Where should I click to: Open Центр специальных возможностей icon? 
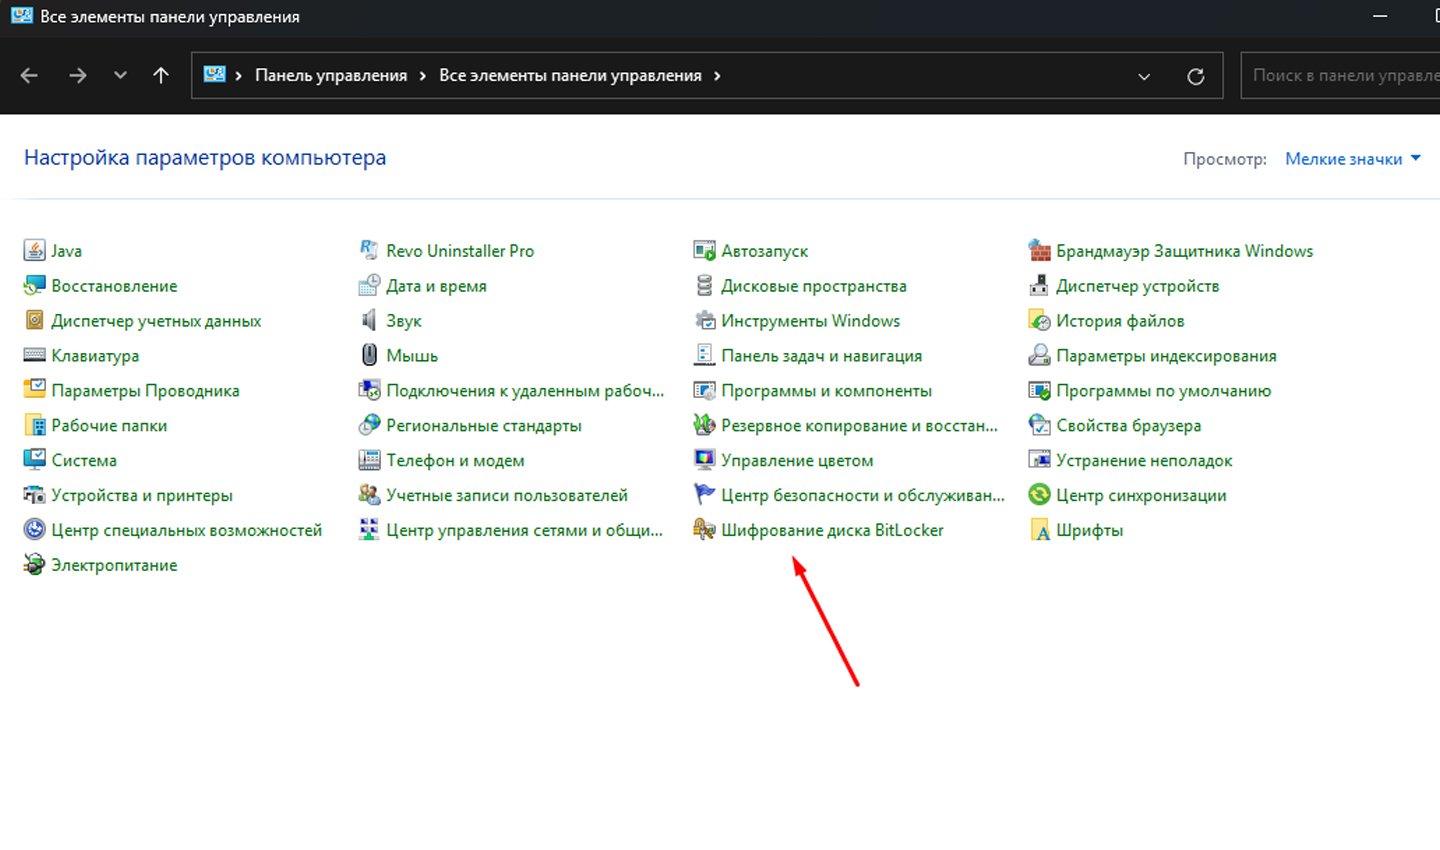[x=34, y=530]
